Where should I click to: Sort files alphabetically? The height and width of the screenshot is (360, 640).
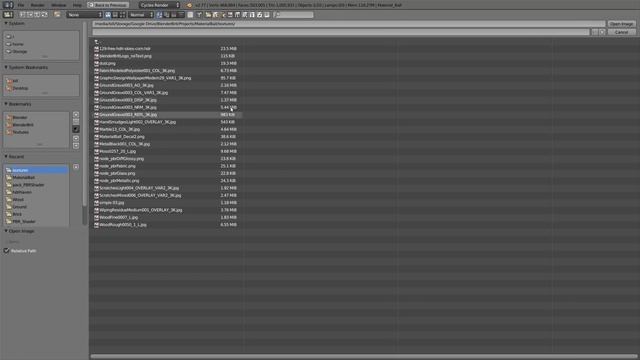coord(159,15)
